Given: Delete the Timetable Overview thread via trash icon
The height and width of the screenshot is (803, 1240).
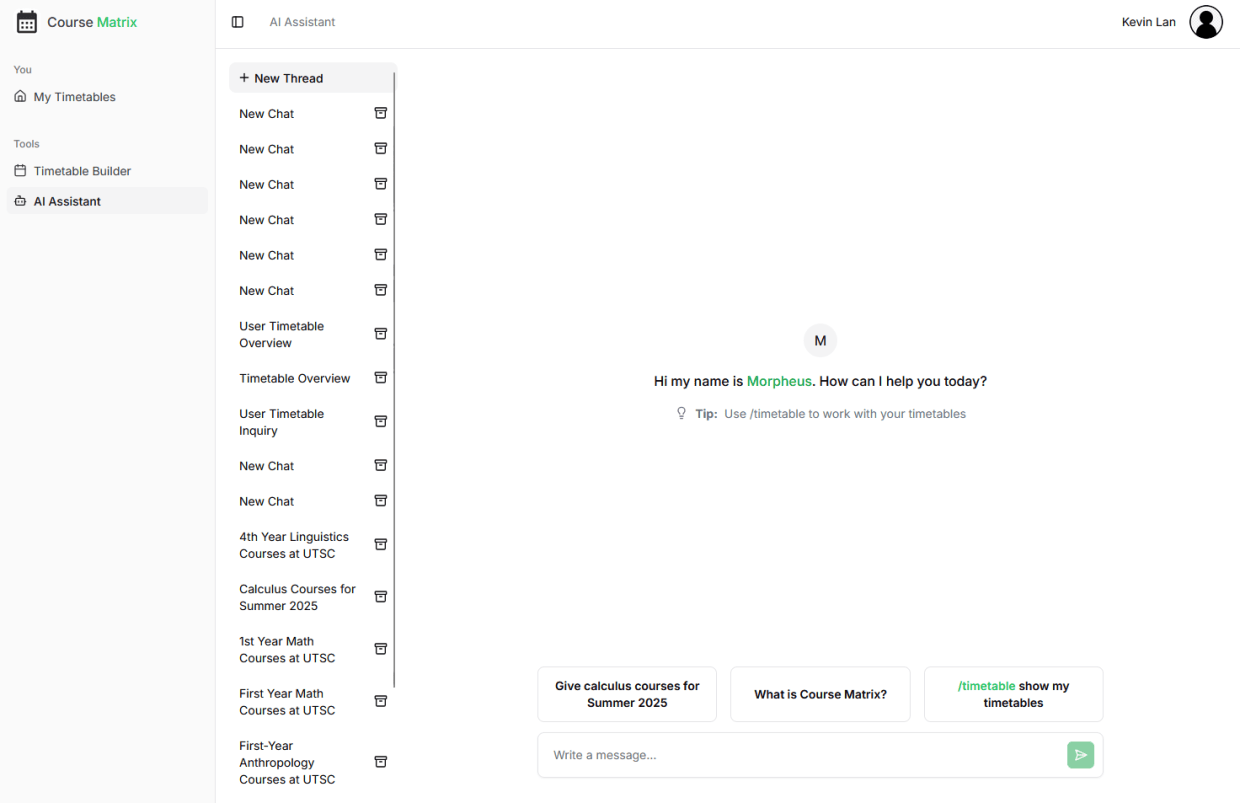Looking at the screenshot, I should point(380,377).
